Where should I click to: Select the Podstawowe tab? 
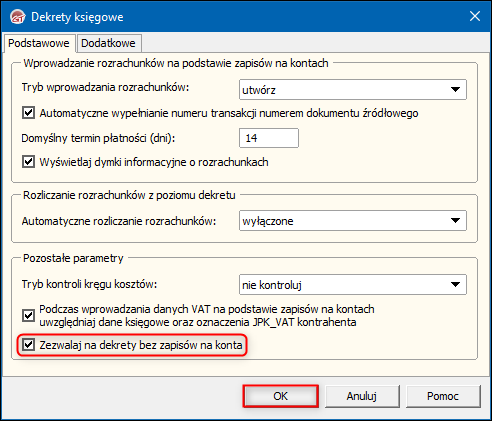[39, 43]
